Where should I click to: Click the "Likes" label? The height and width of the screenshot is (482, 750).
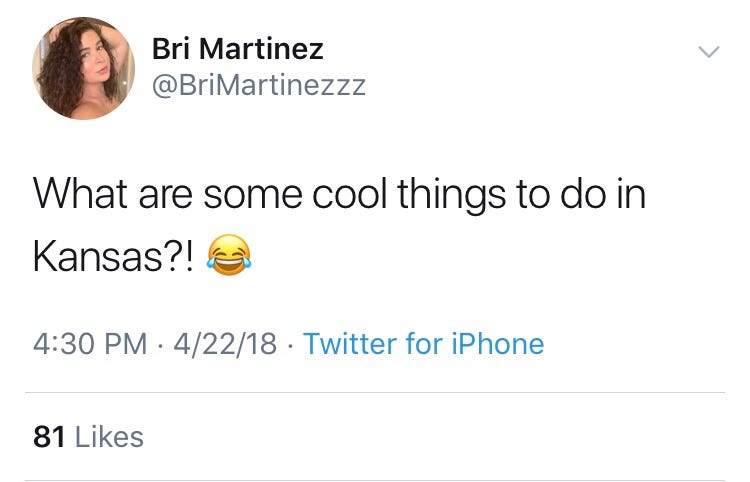click(109, 436)
